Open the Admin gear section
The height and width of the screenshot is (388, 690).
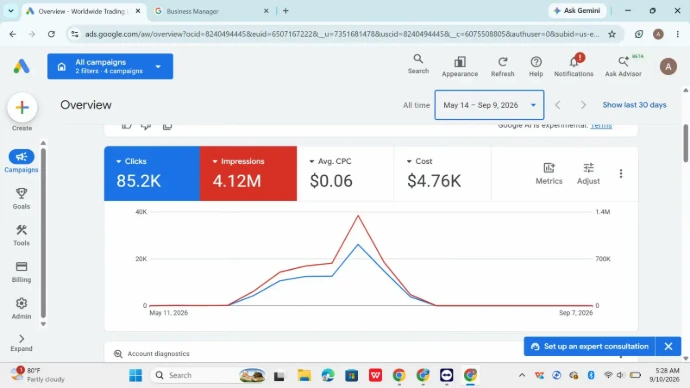(21, 308)
